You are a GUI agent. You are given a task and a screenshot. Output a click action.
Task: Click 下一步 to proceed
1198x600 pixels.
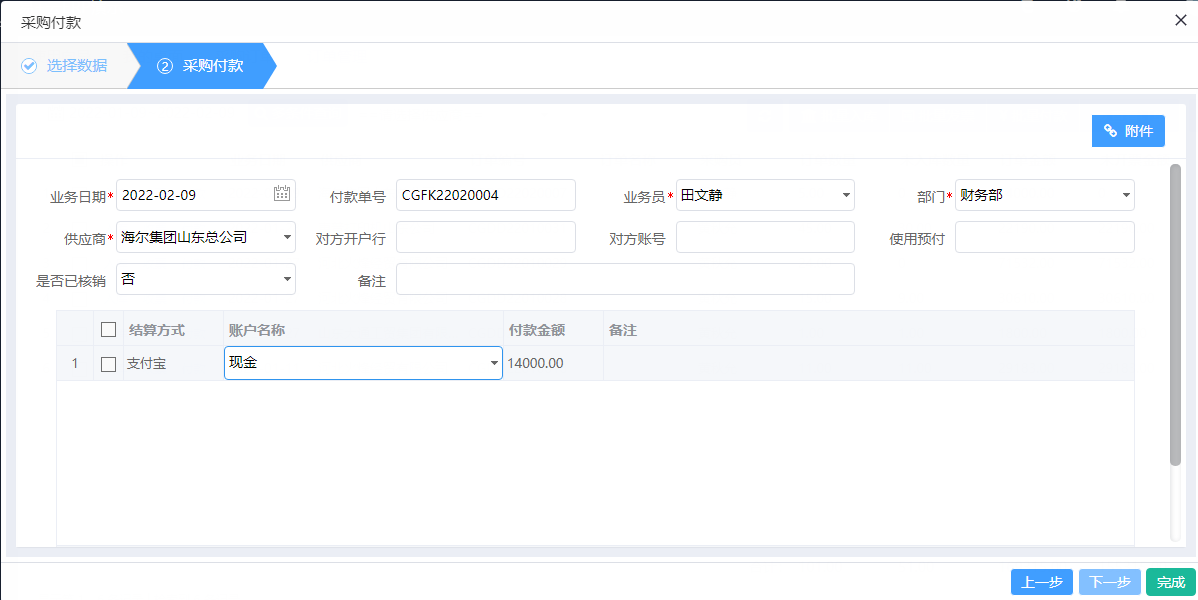(1109, 582)
